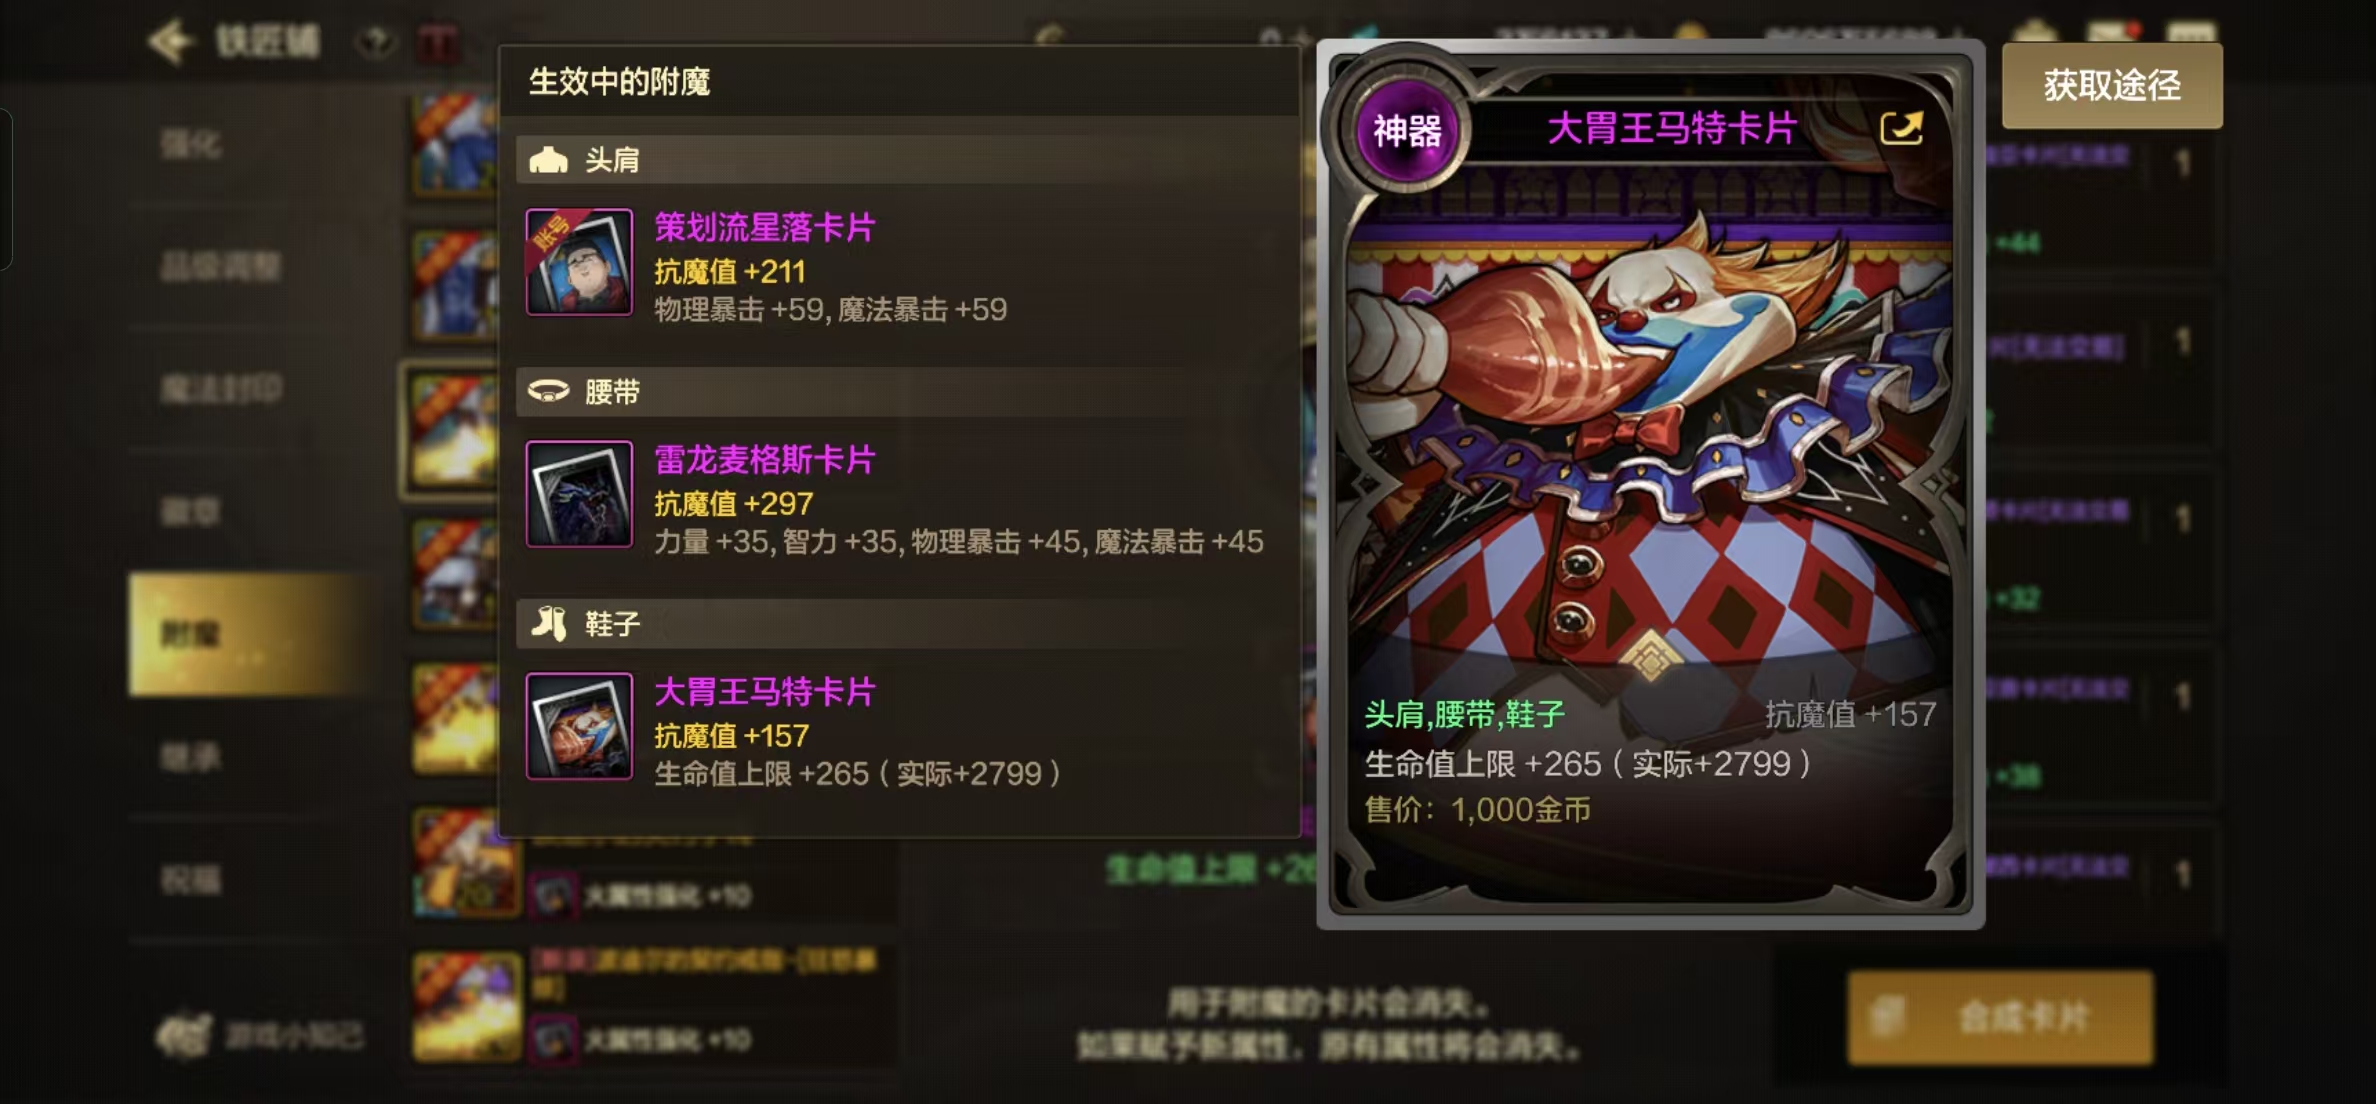Open the share icon on the card title
The image size is (2376, 1104).
(1901, 128)
